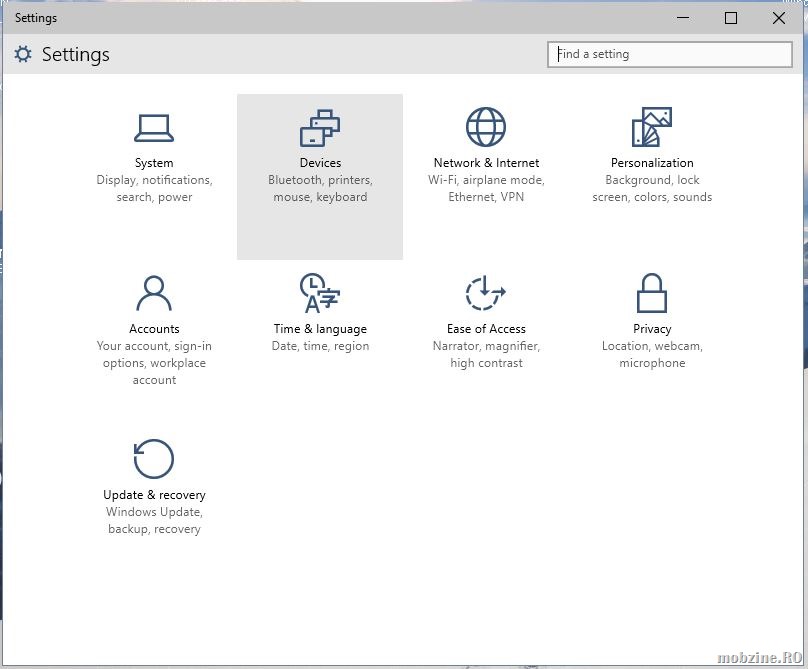Click 'Date, time, region' description
This screenshot has width=808, height=669.
[321, 346]
